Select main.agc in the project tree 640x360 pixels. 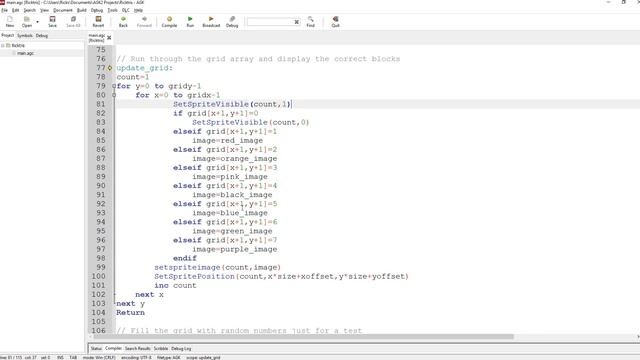(25, 53)
